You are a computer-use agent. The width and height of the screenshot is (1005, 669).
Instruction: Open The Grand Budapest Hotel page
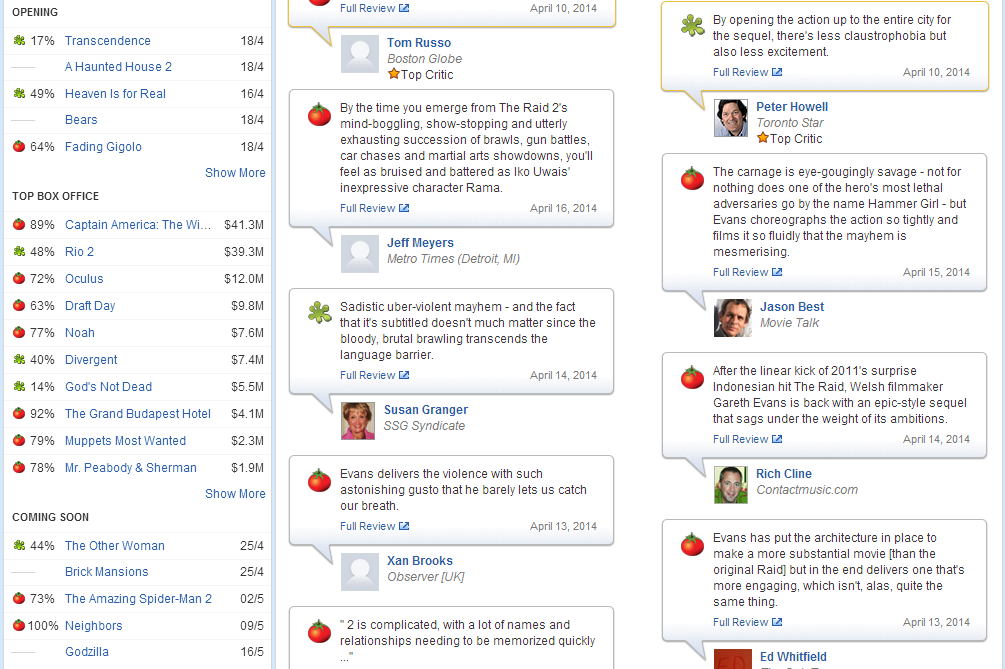click(138, 414)
